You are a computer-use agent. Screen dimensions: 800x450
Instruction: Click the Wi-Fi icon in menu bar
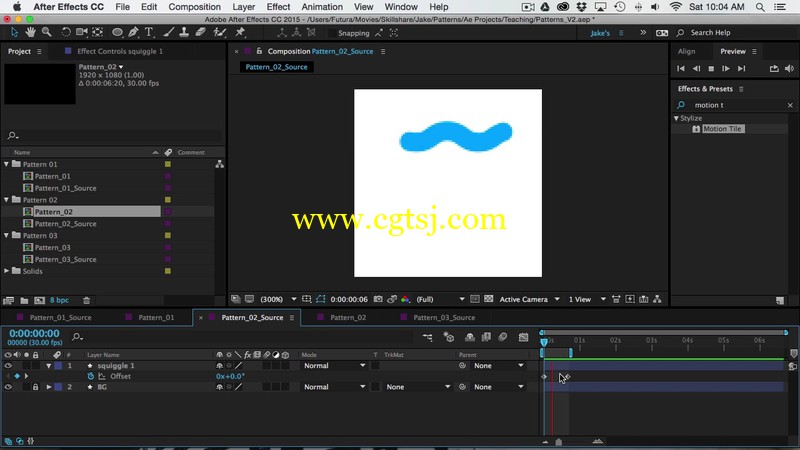point(676,7)
